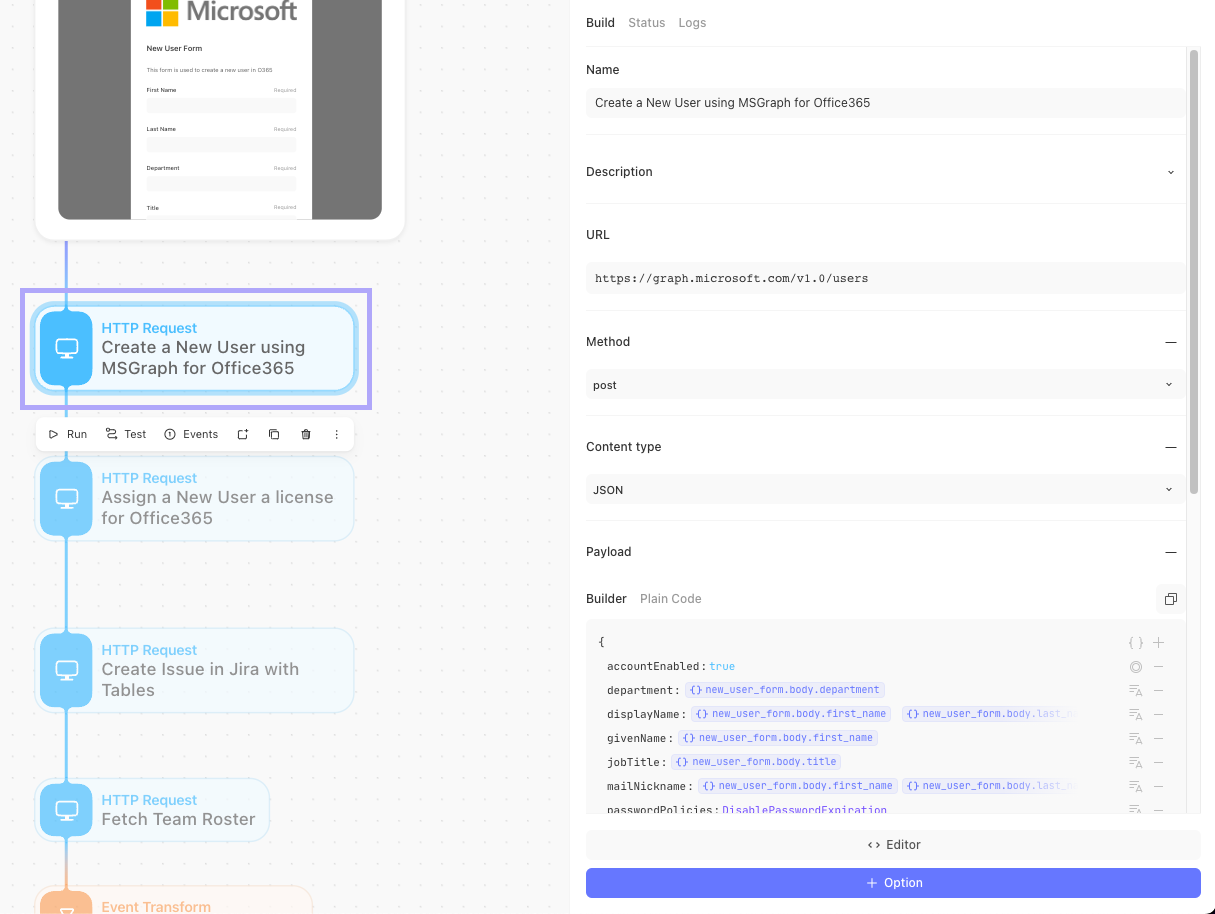Image resolution: width=1215 pixels, height=914 pixels.
Task: Select the Assign a New User license node
Action: [195, 498]
